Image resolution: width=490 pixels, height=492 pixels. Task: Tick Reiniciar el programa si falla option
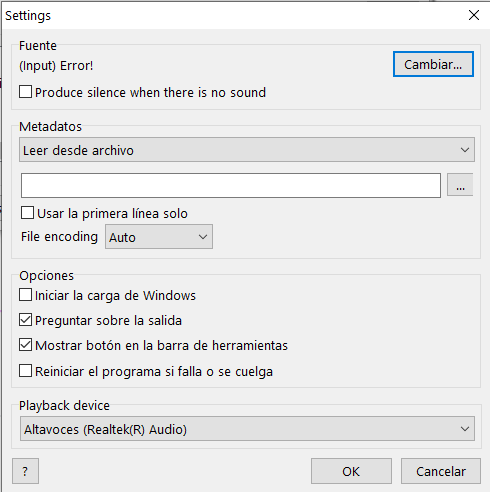point(26,371)
